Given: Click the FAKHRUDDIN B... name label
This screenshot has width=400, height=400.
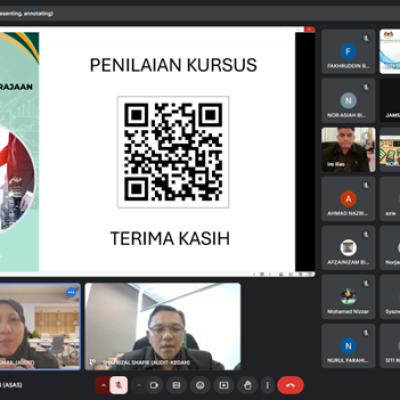Looking at the screenshot, I should [348, 66].
